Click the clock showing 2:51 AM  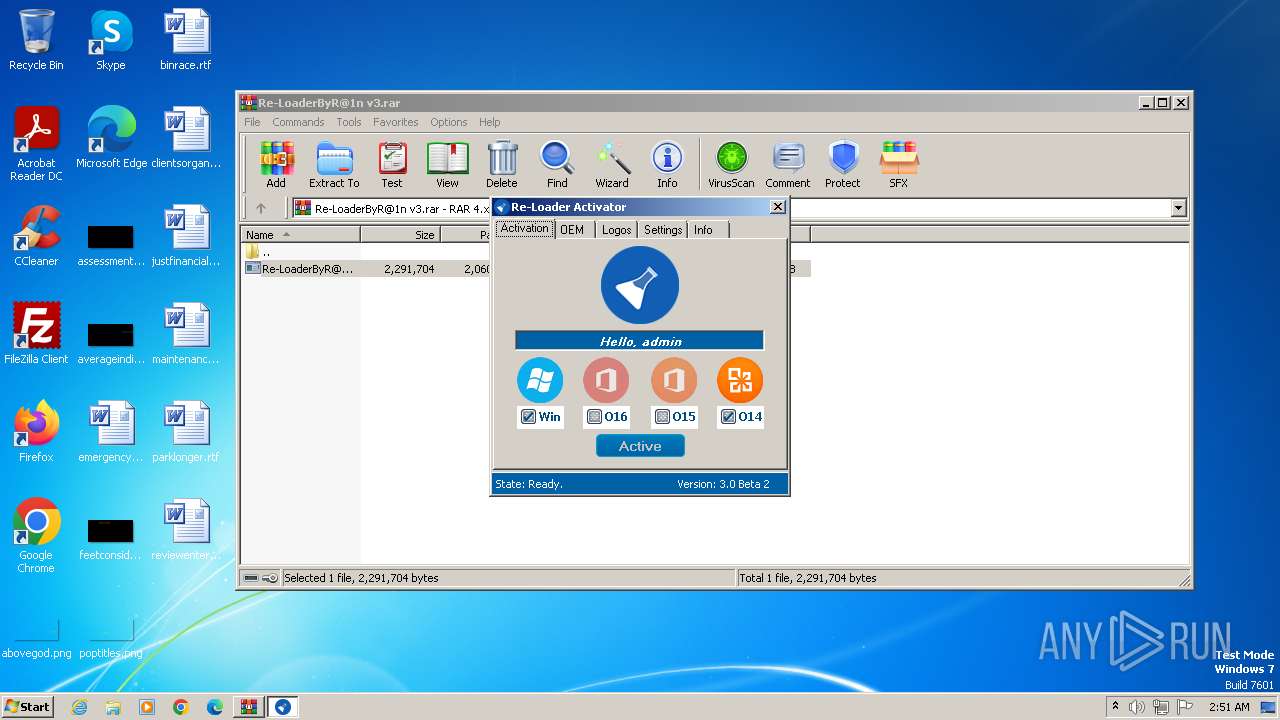click(x=1229, y=707)
